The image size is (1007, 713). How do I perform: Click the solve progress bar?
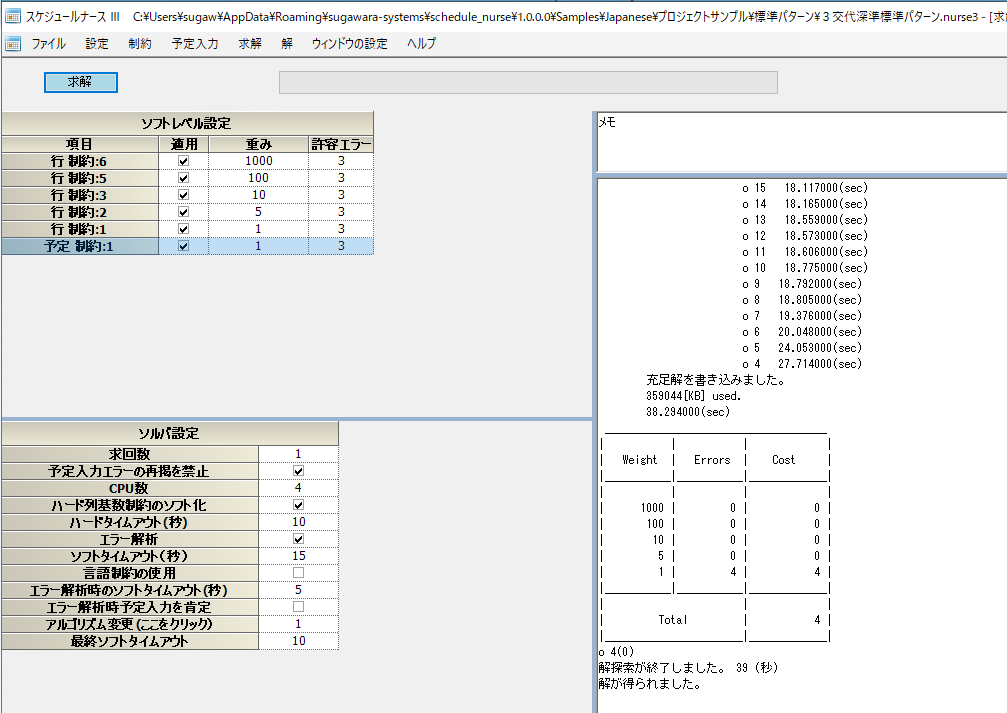coord(528,82)
